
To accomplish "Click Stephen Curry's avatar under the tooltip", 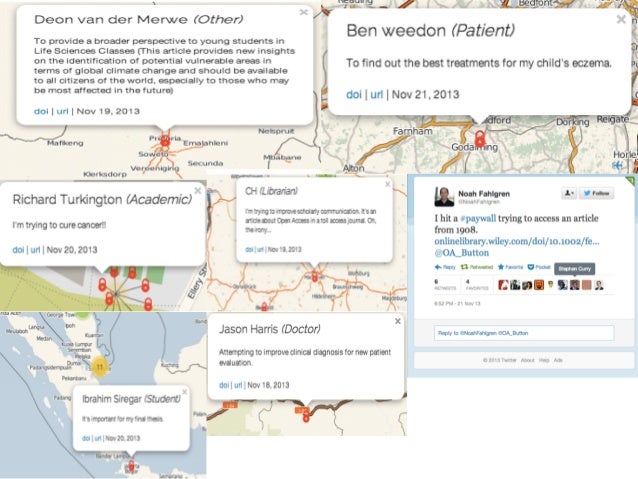I will click(575, 285).
